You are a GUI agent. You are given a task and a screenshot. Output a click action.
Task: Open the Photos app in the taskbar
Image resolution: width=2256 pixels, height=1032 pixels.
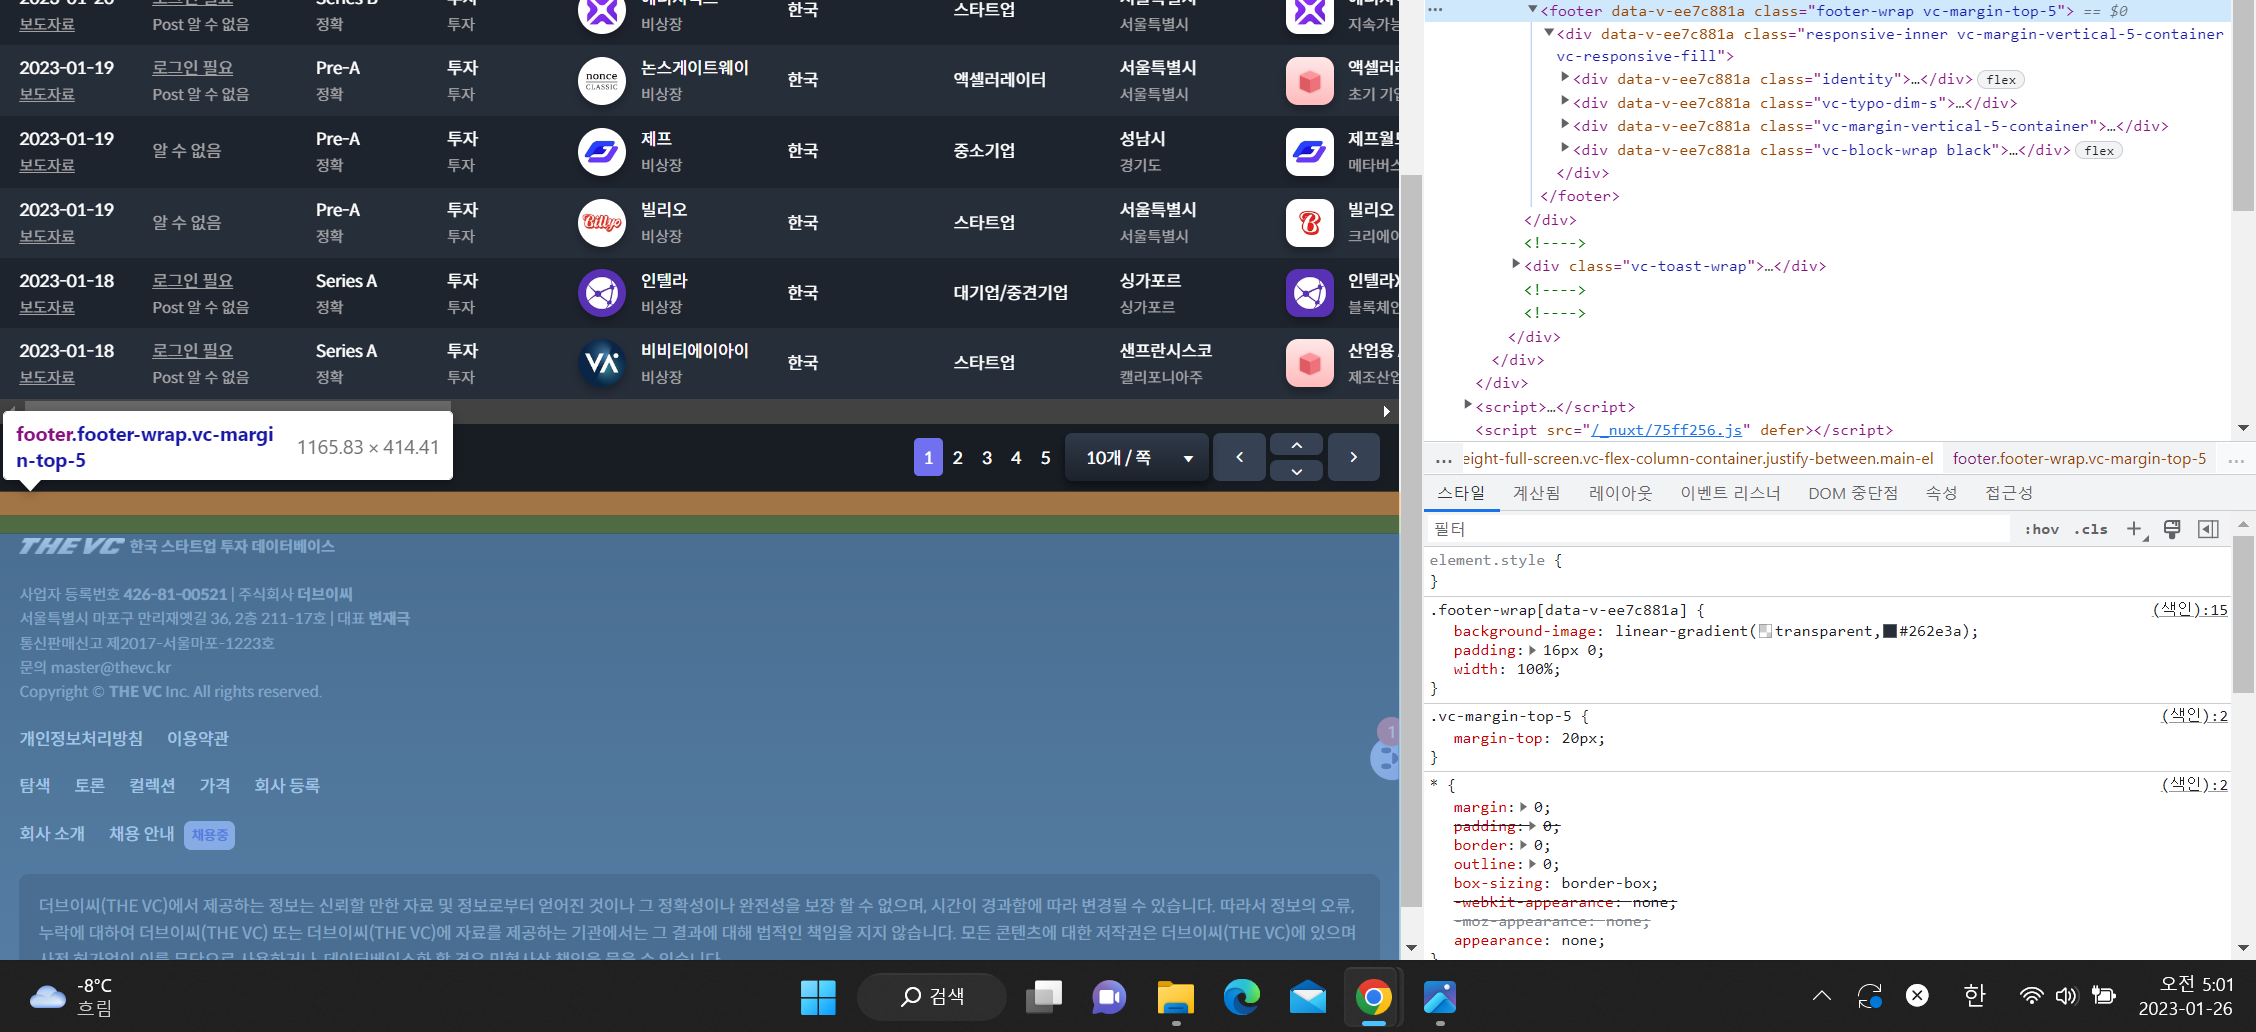point(1439,997)
